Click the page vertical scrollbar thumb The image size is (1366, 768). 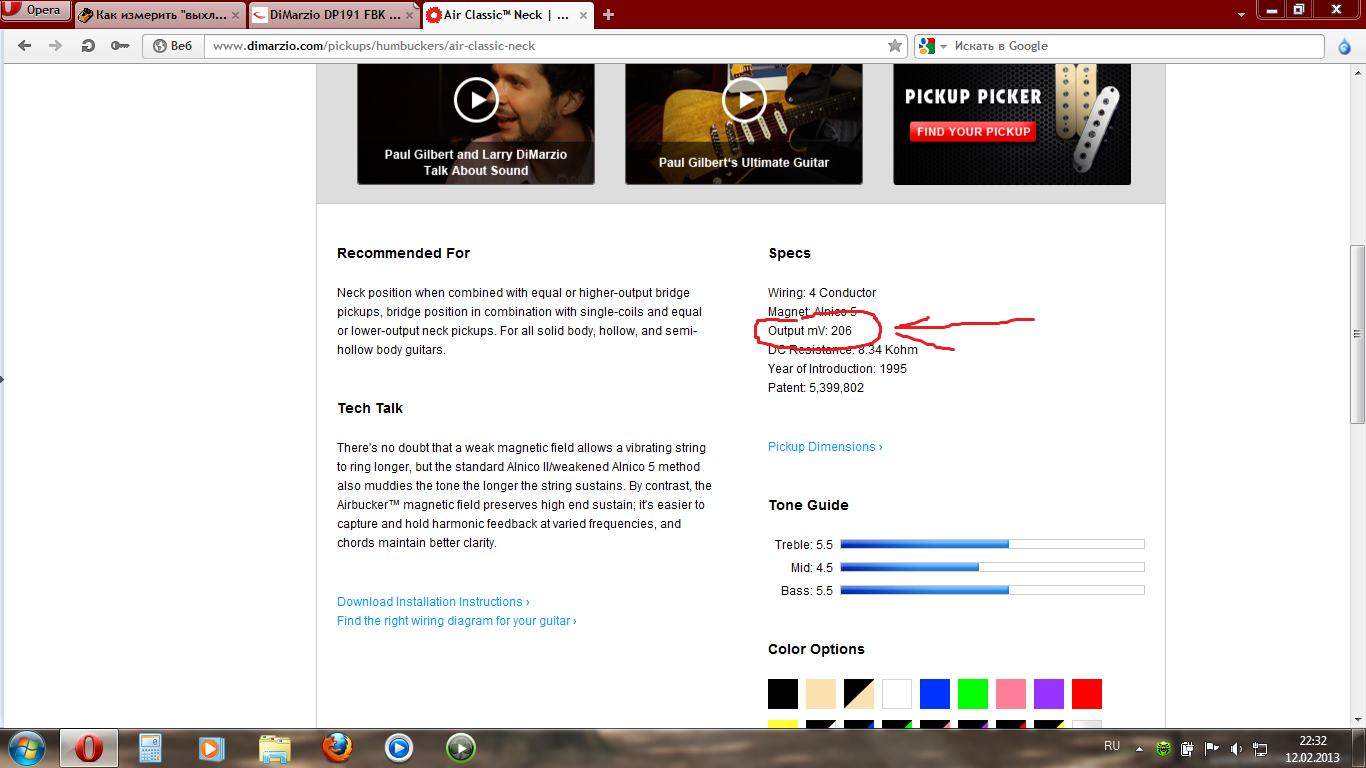[x=1357, y=334]
